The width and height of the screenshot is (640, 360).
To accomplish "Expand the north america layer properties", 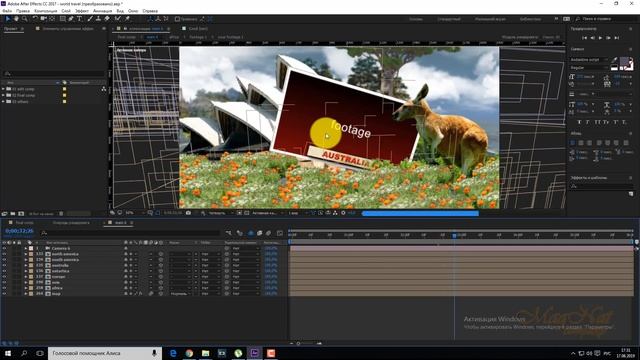I will (x=26, y=254).
